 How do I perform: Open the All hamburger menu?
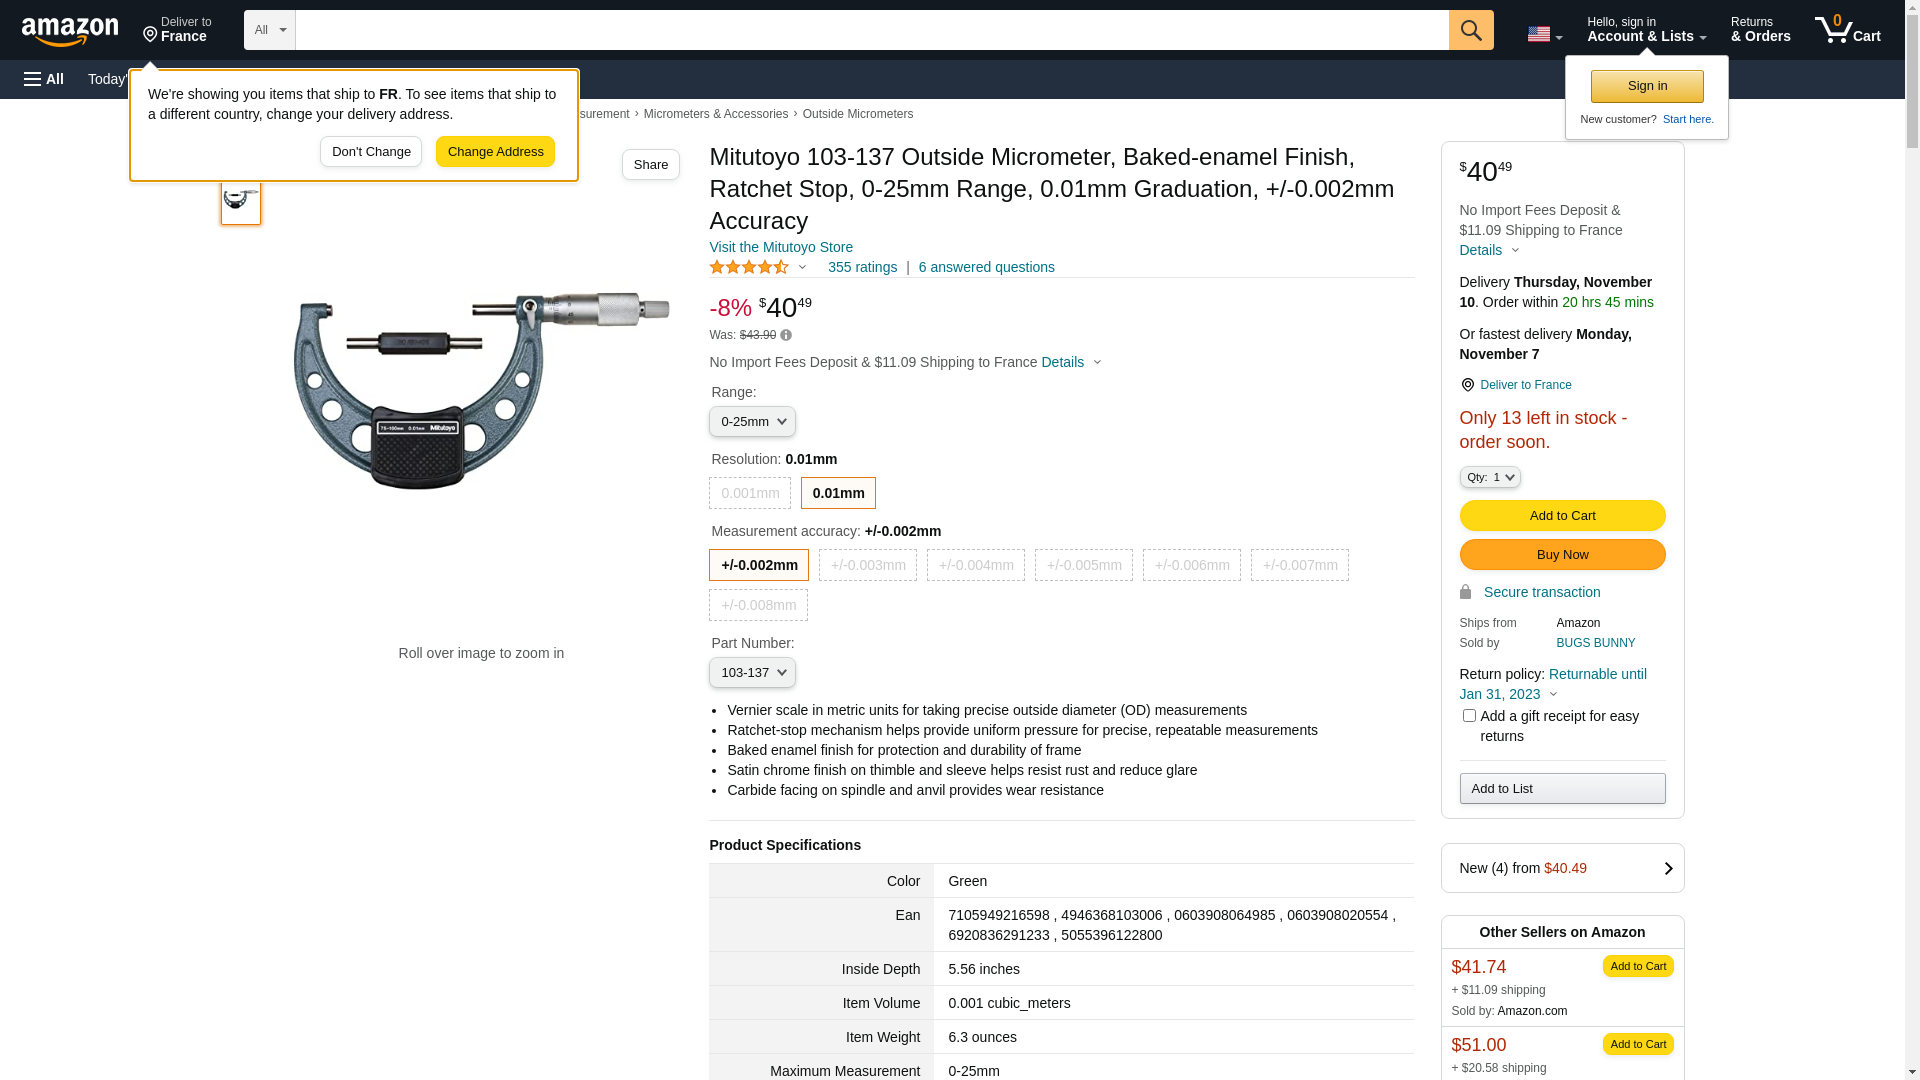(x=44, y=79)
